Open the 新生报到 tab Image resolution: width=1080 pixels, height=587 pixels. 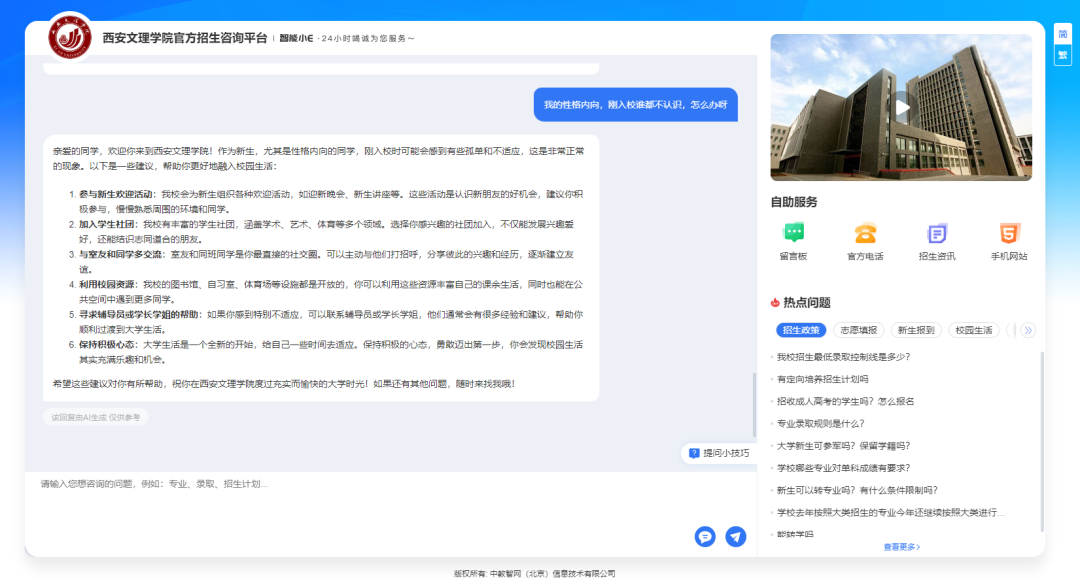point(915,330)
